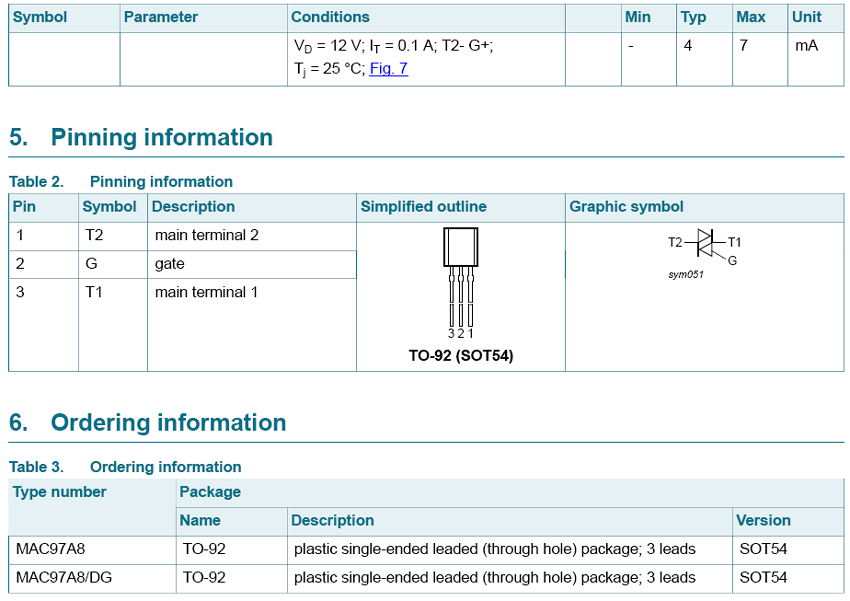Open the Fig. 7 link

point(388,69)
